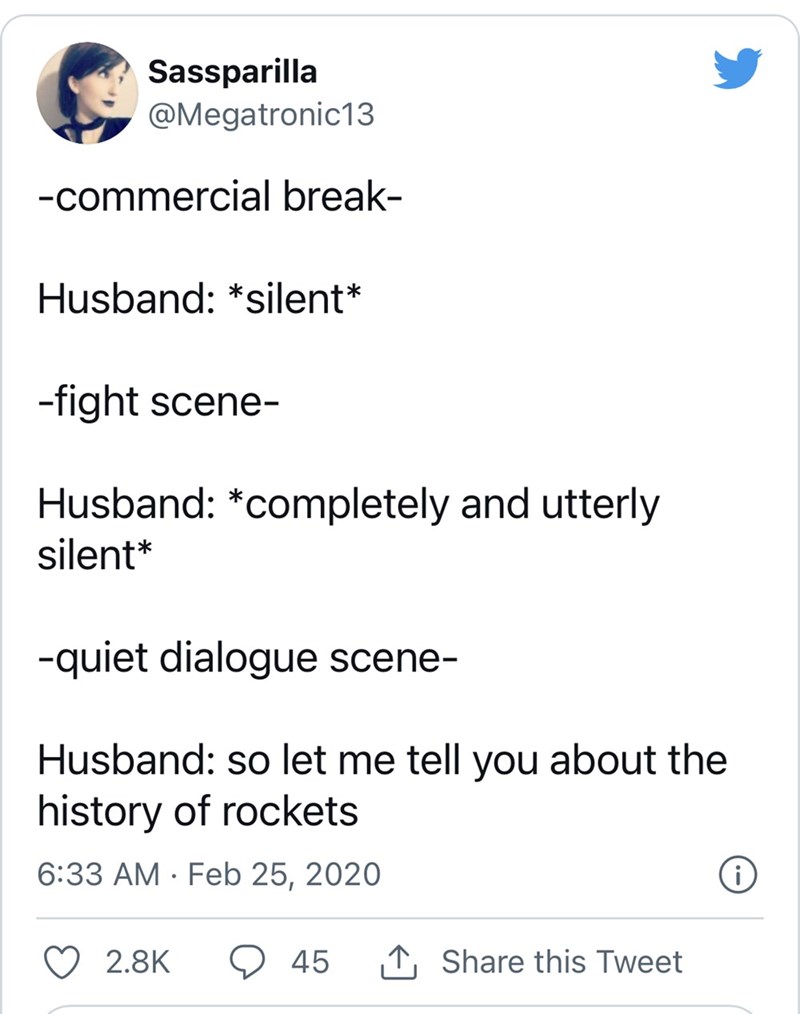Image resolution: width=800 pixels, height=1014 pixels.
Task: Open the tweet info icon
Action: tap(734, 875)
